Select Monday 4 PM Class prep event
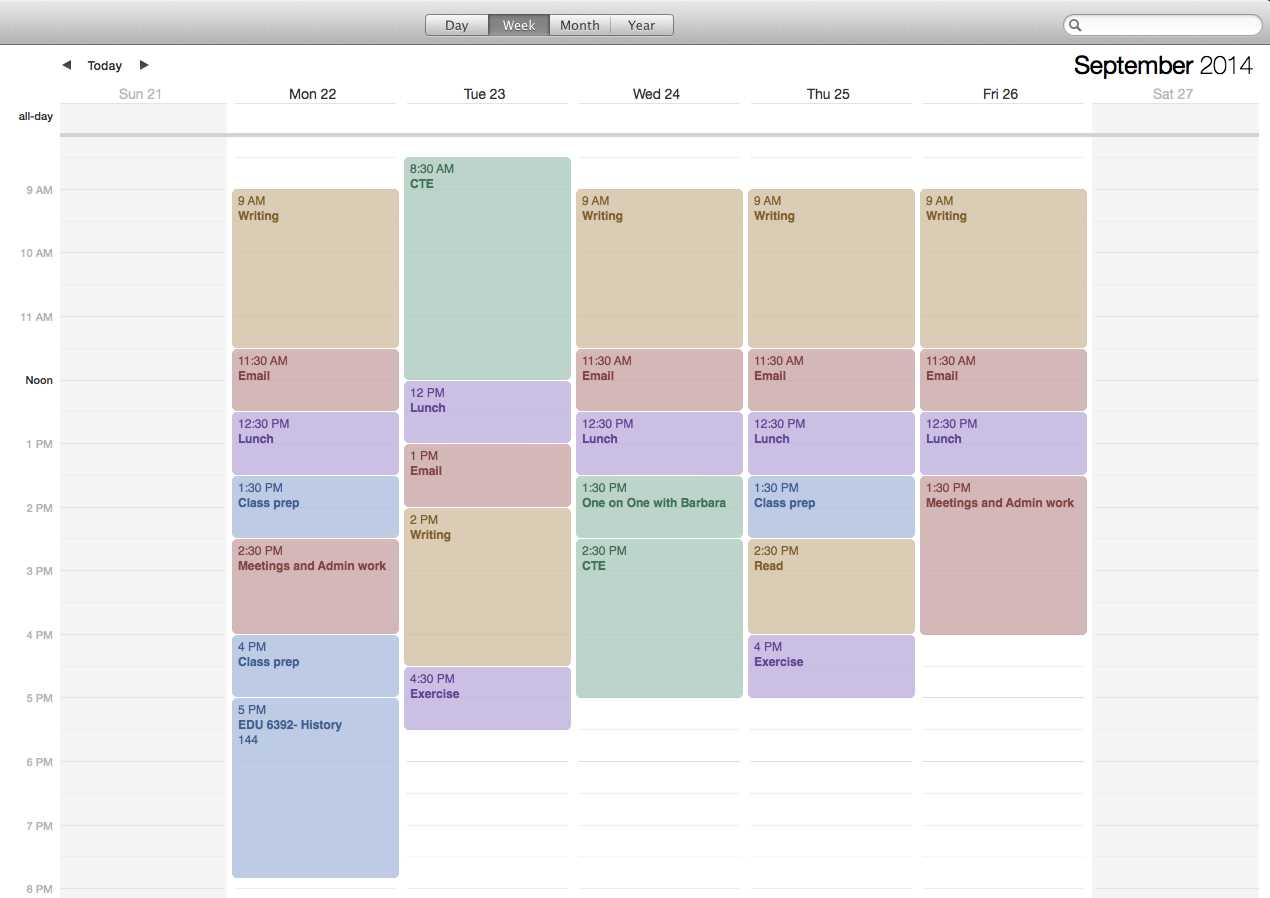Screen dimensions: 1270x898 (315, 666)
